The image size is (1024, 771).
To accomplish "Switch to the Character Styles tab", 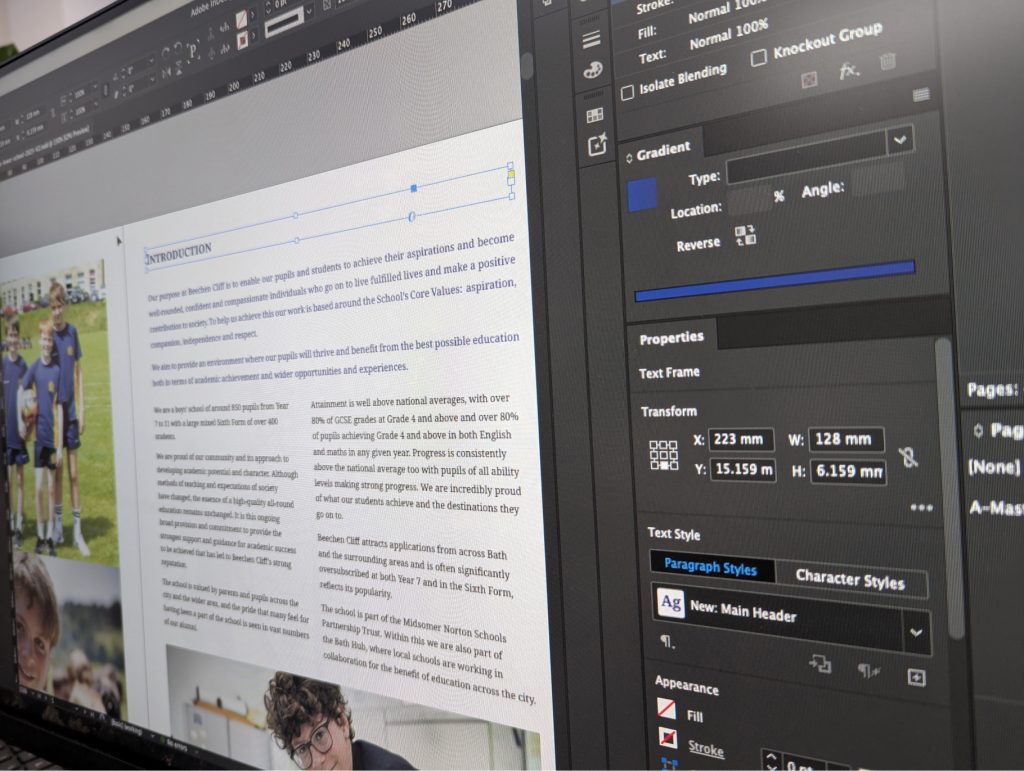I will (849, 578).
